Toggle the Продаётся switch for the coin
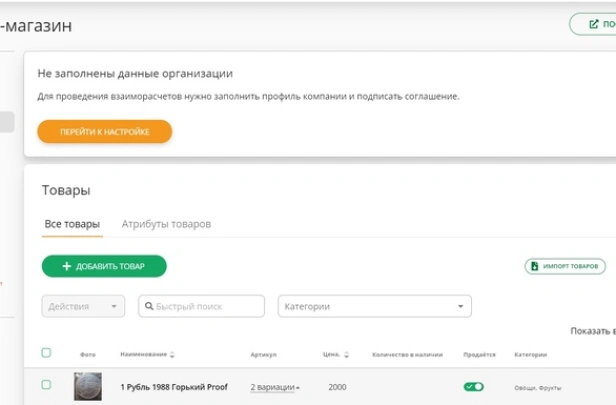Image resolution: width=616 pixels, height=405 pixels. pyautogui.click(x=473, y=387)
